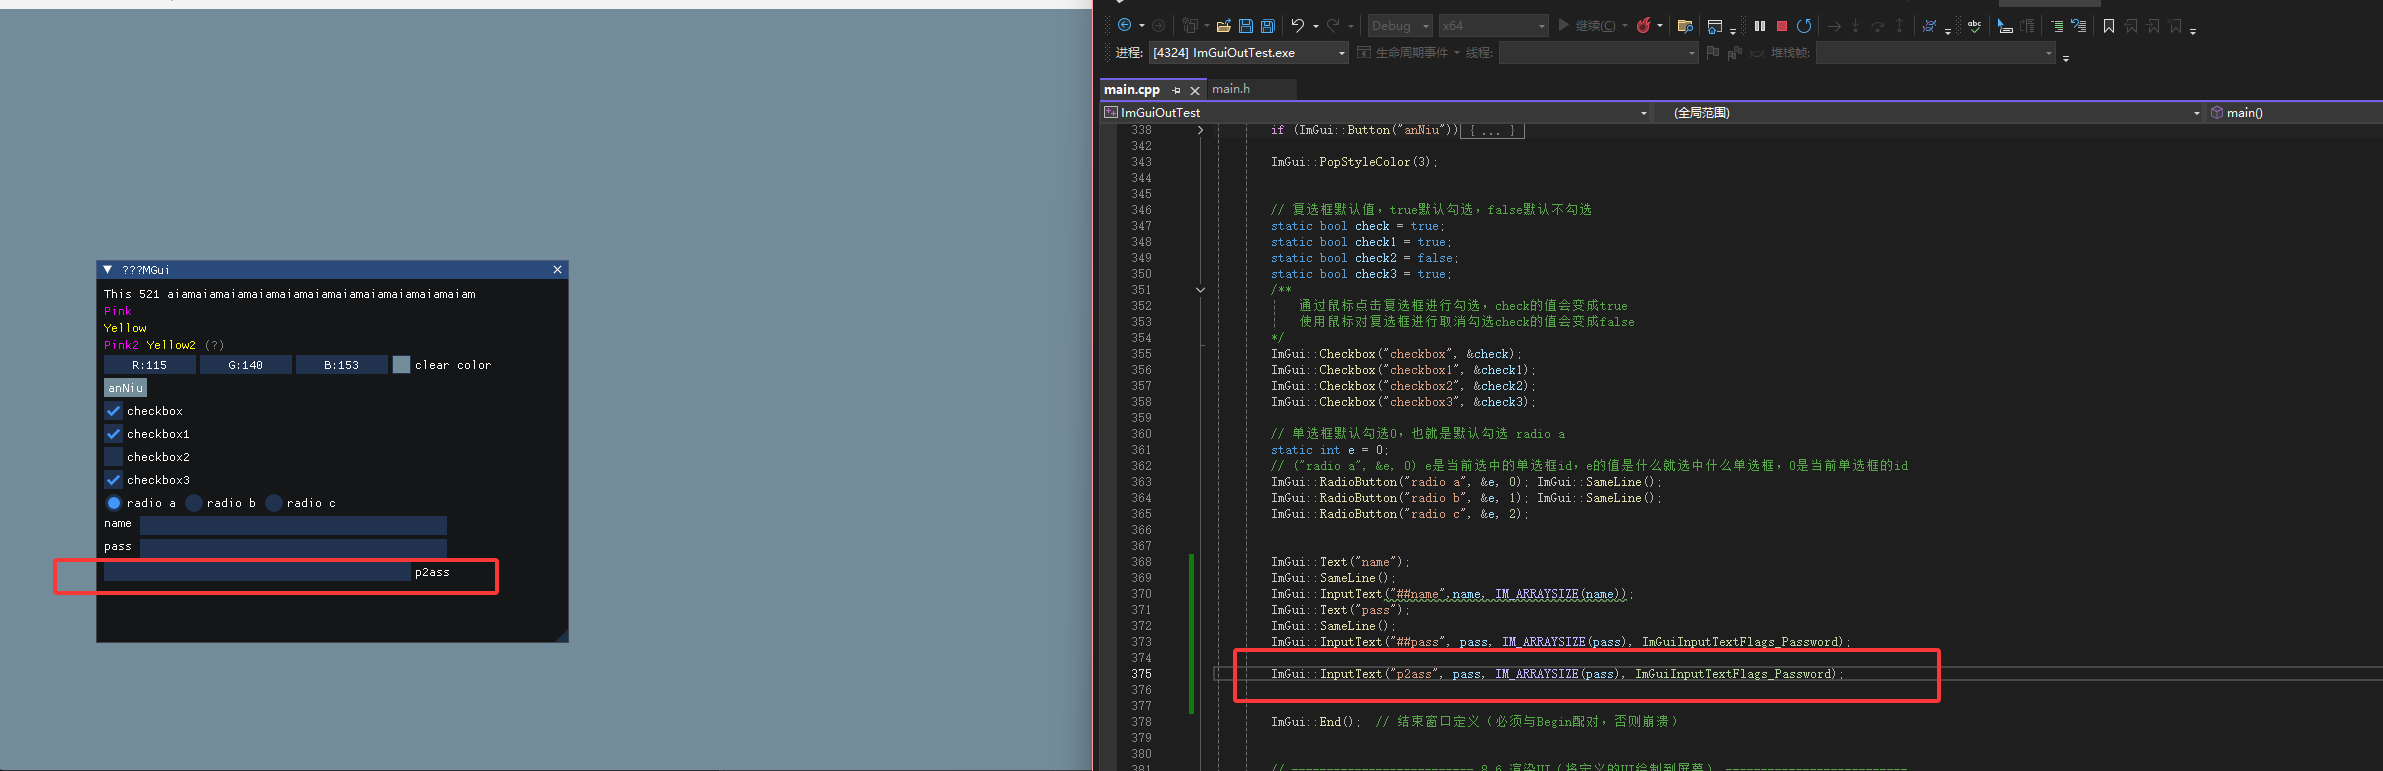
Task: Open the x64 platform dropdown
Action: tap(1493, 26)
